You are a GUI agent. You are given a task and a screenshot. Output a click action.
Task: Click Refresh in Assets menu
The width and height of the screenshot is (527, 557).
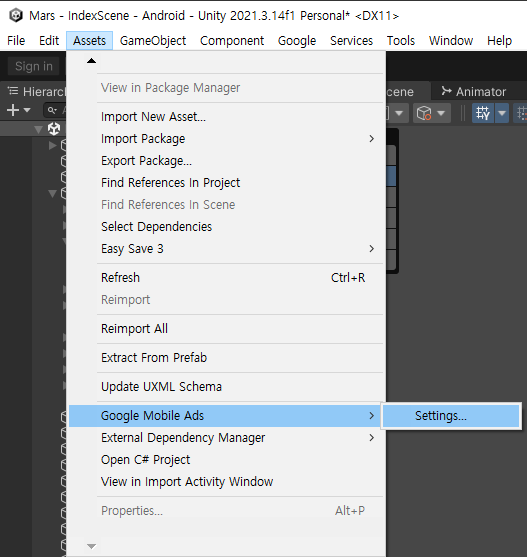click(226, 278)
